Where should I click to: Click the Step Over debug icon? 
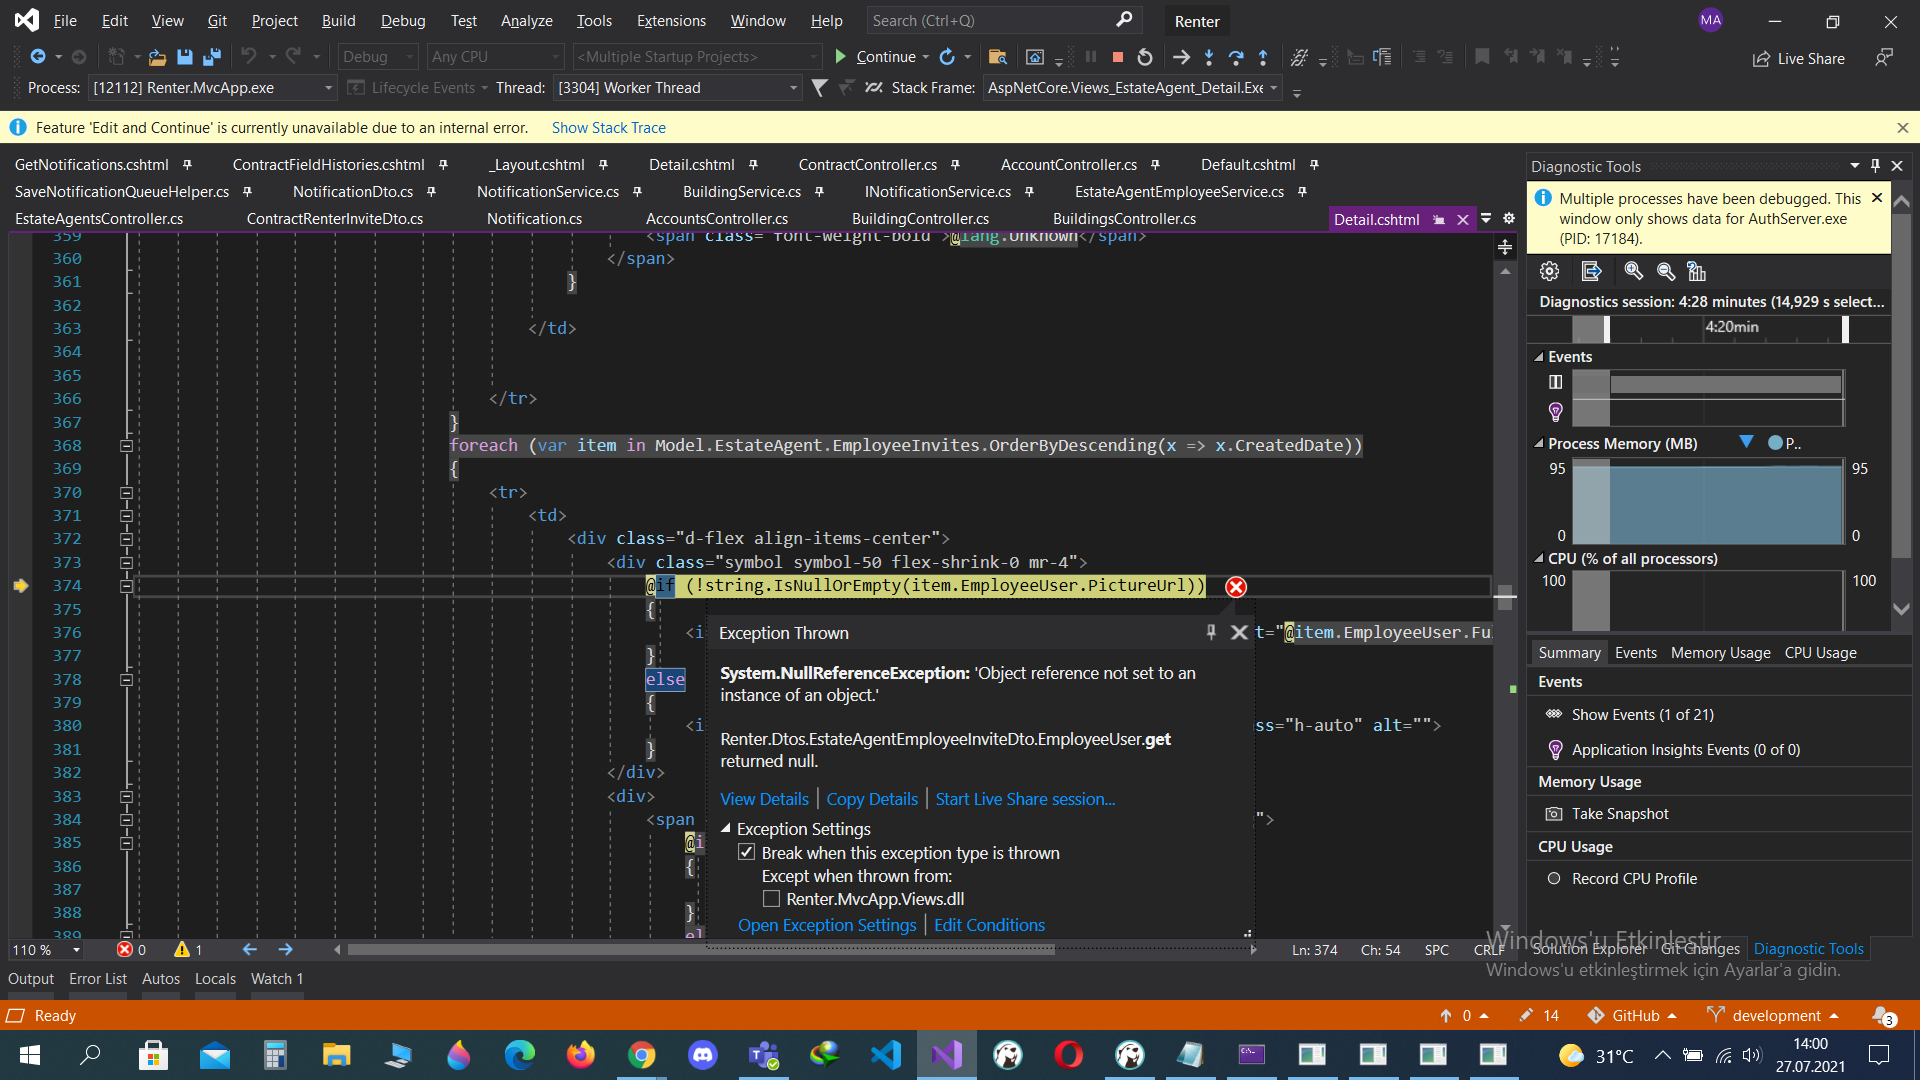pos(1236,57)
